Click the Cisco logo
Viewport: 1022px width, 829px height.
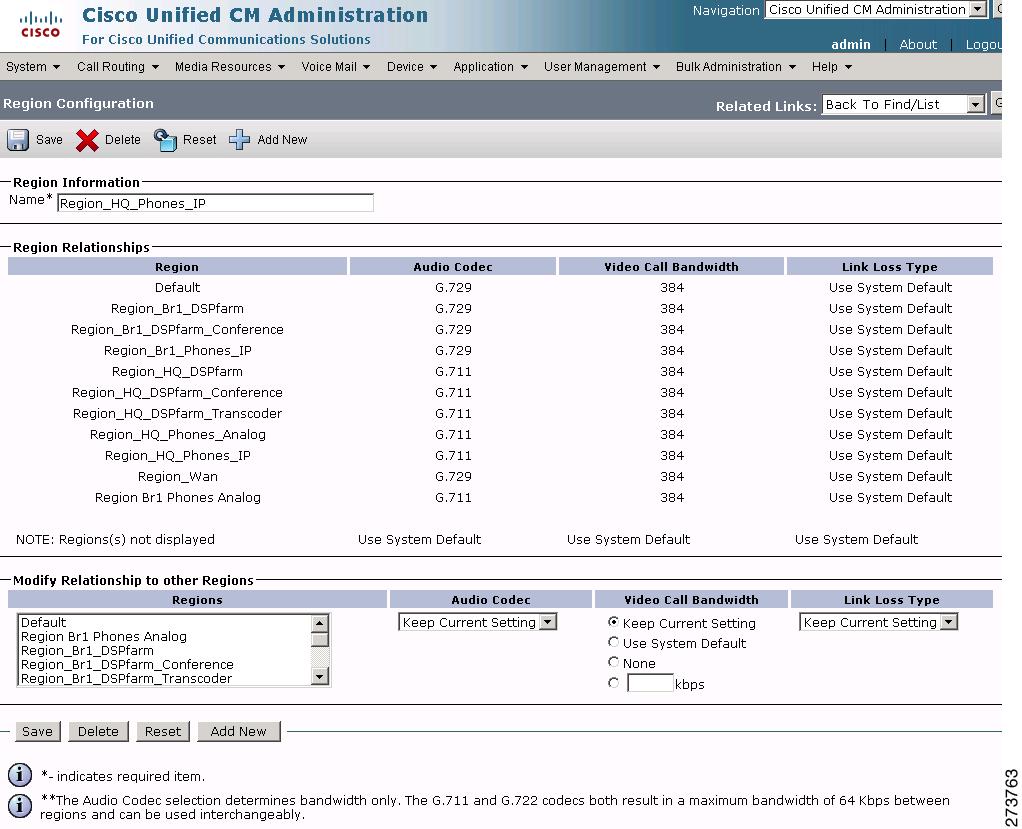[40, 25]
